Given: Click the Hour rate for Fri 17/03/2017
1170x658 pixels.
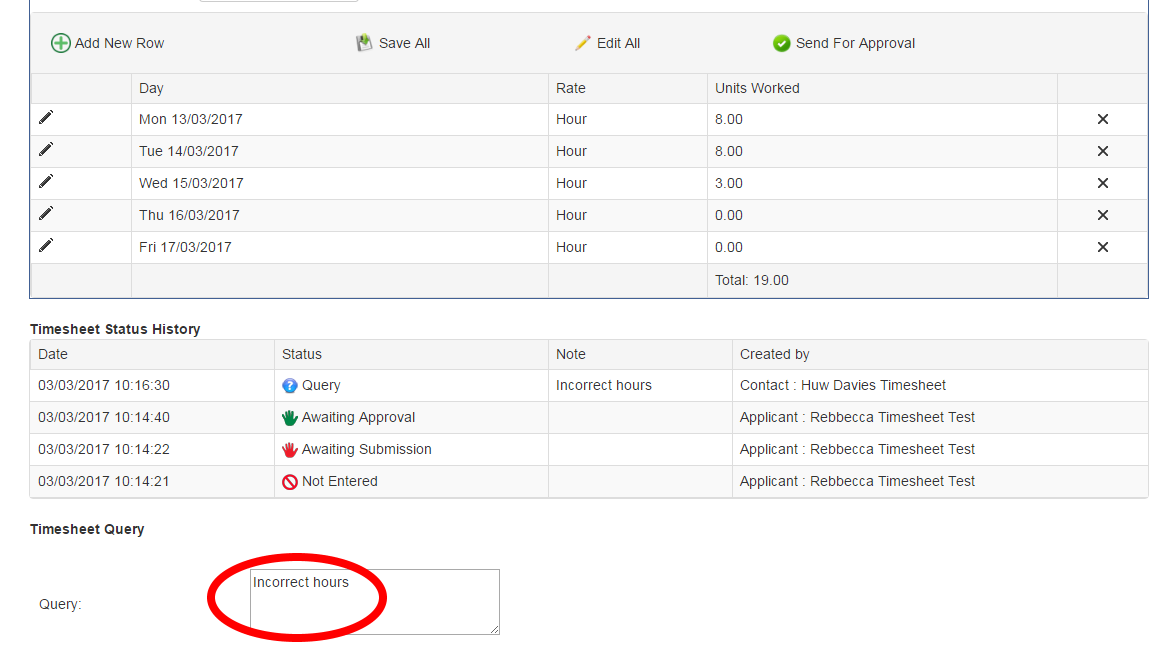Looking at the screenshot, I should point(572,248).
